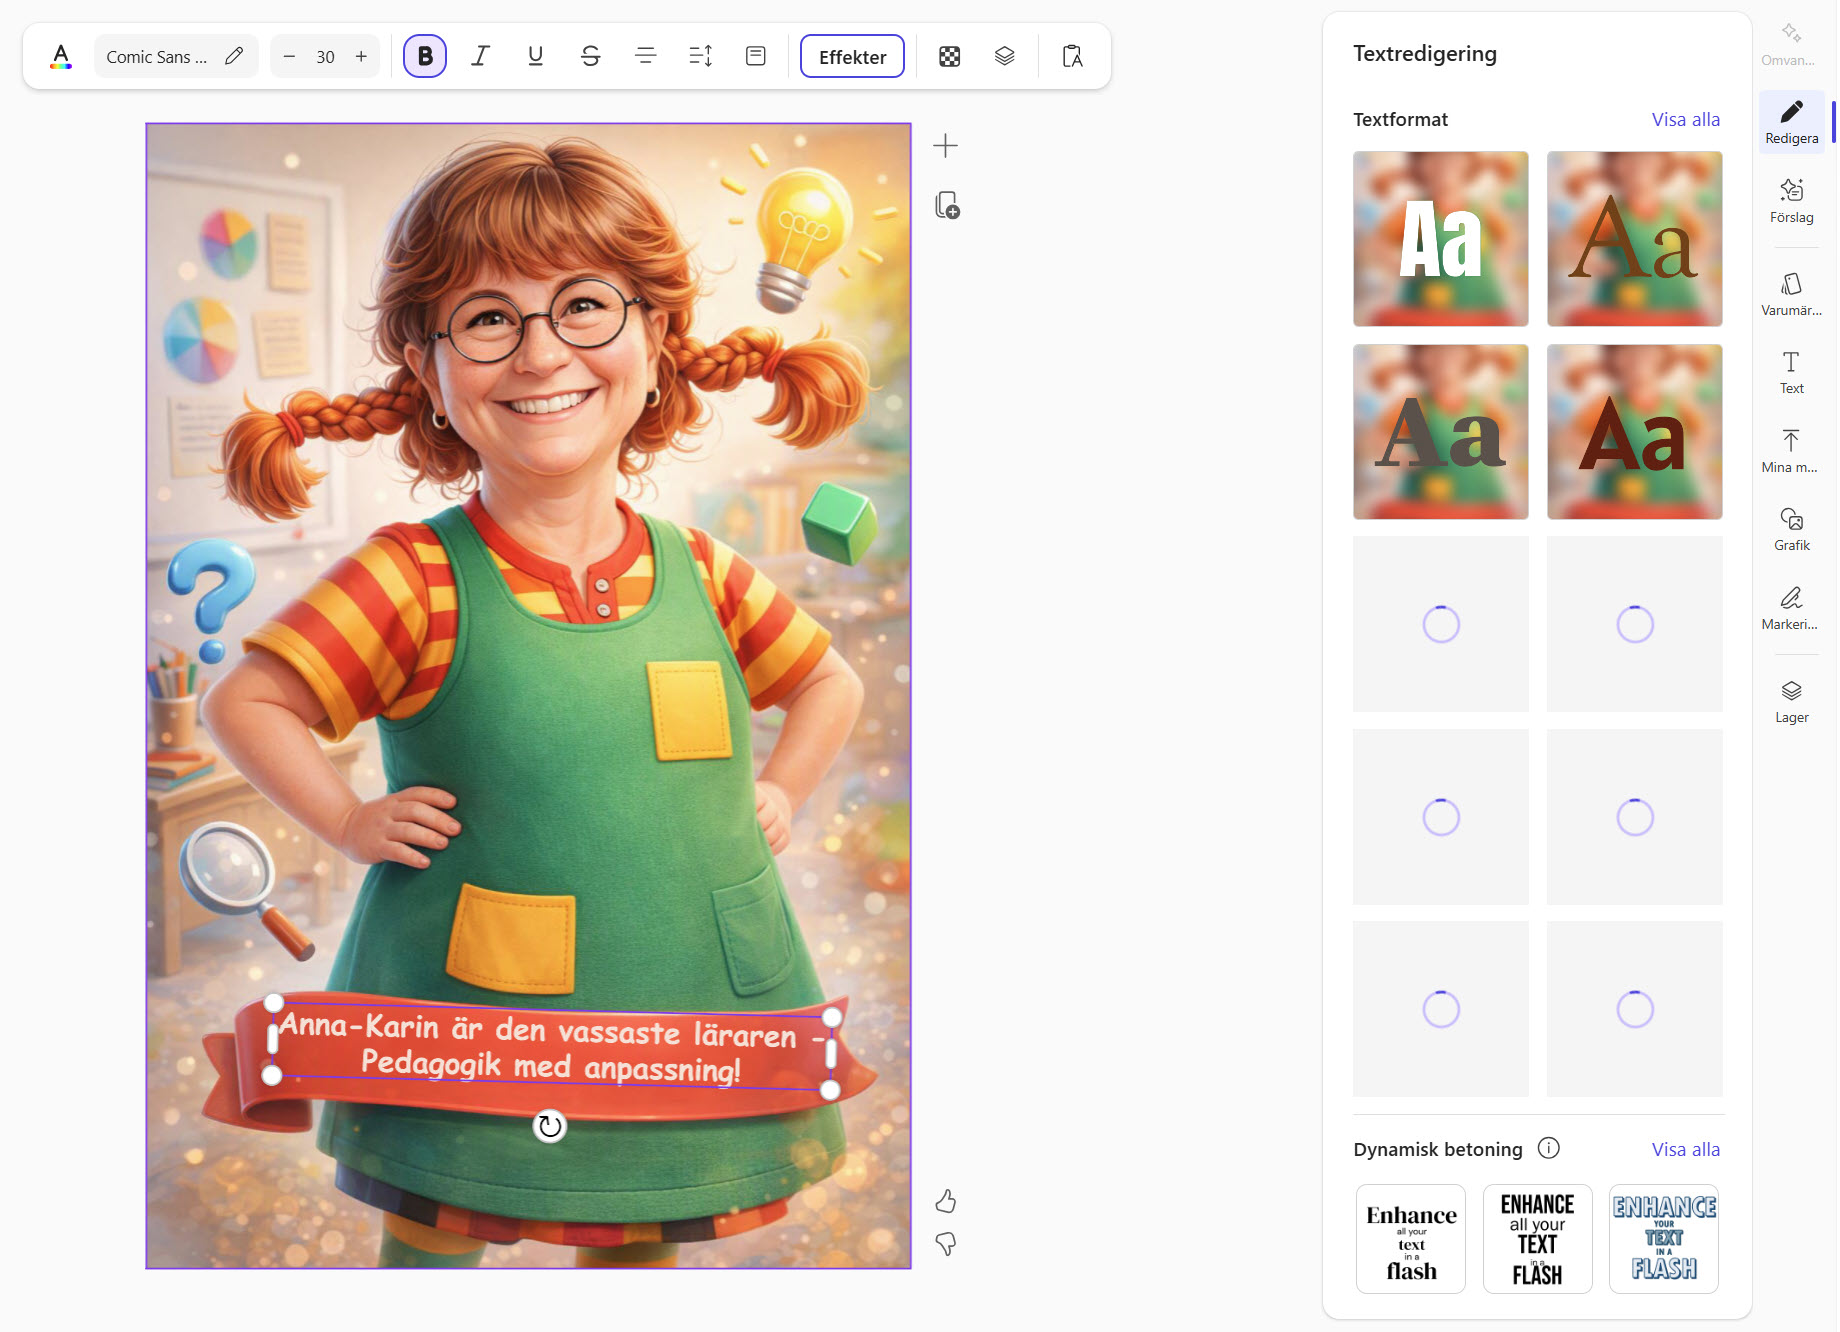This screenshot has height=1332, width=1840.
Task: Give thumbs up feedback on image
Action: 946,1201
